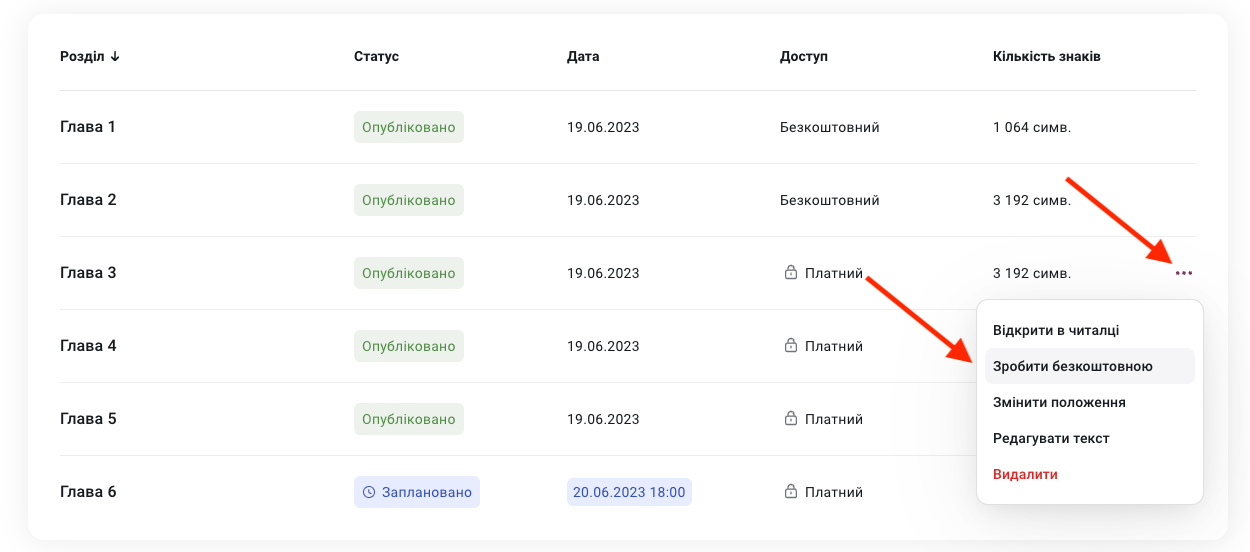Image resolution: width=1250 pixels, height=552 pixels.
Task: Click the lock icon in the Глава 5 row
Action: [x=790, y=419]
